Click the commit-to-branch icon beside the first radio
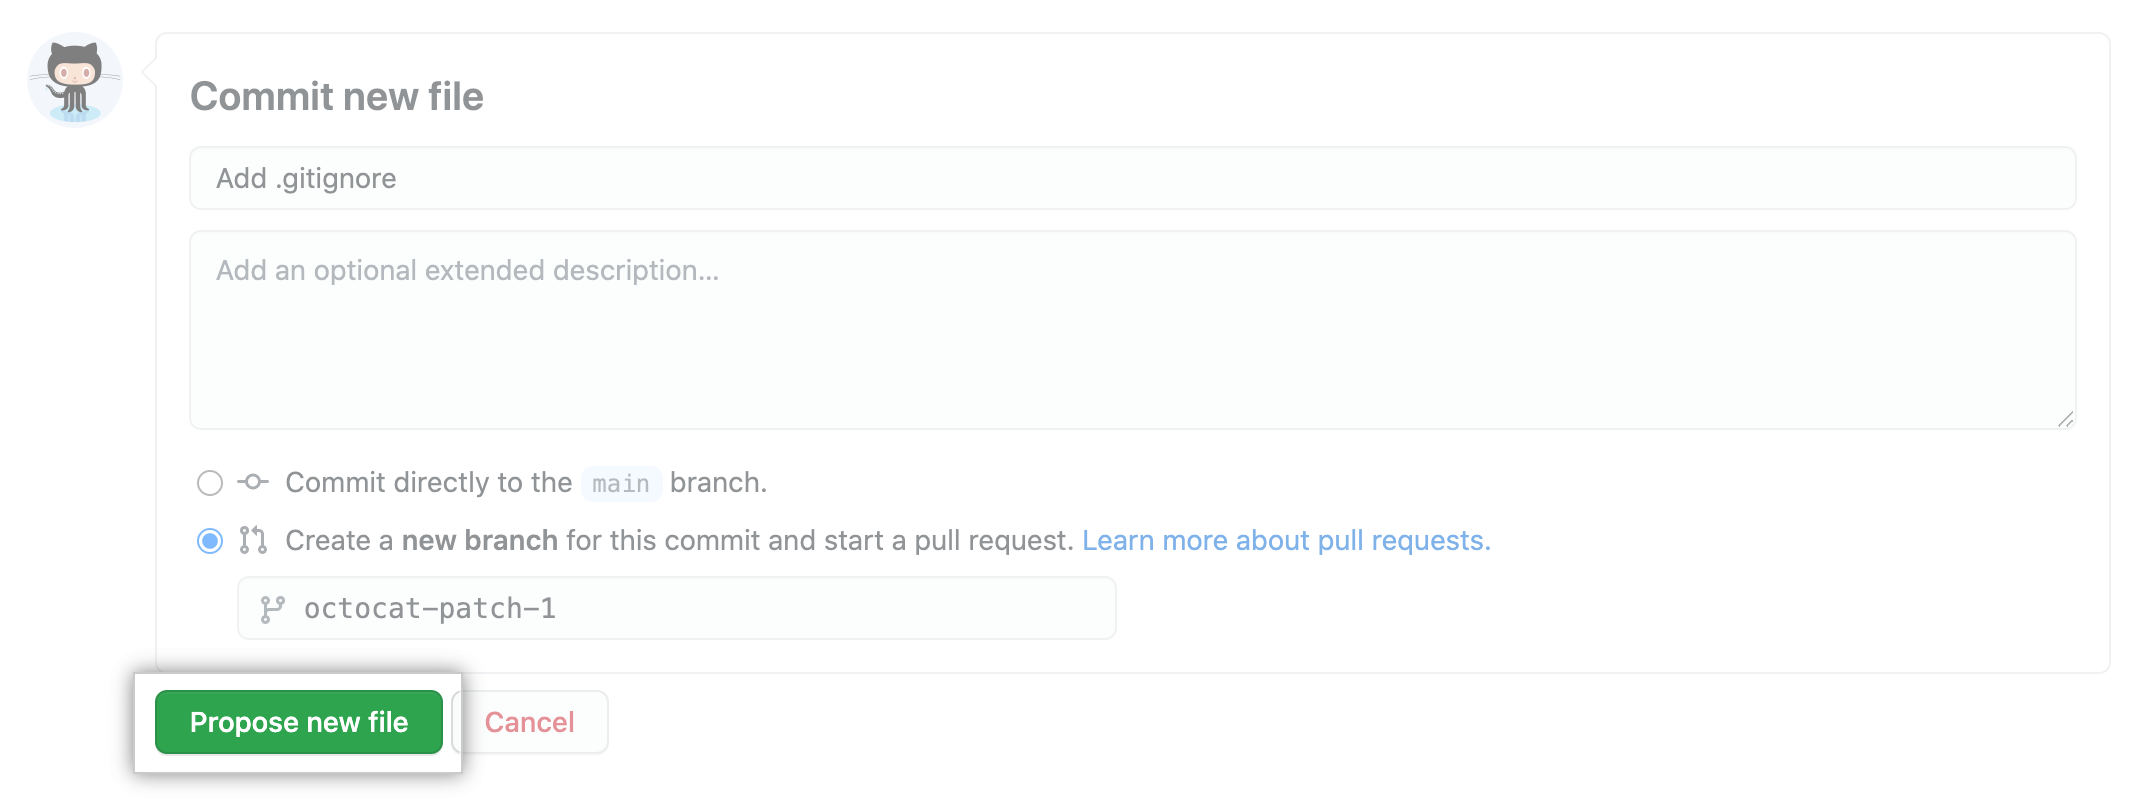This screenshot has width=2143, height=810. (x=252, y=482)
